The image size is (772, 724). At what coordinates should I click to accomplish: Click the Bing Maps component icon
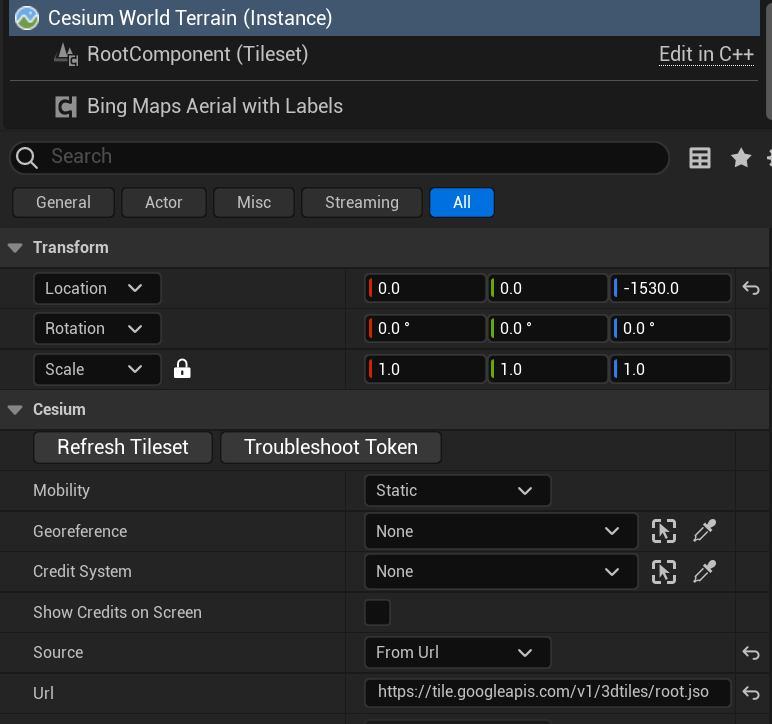pyautogui.click(x=66, y=107)
